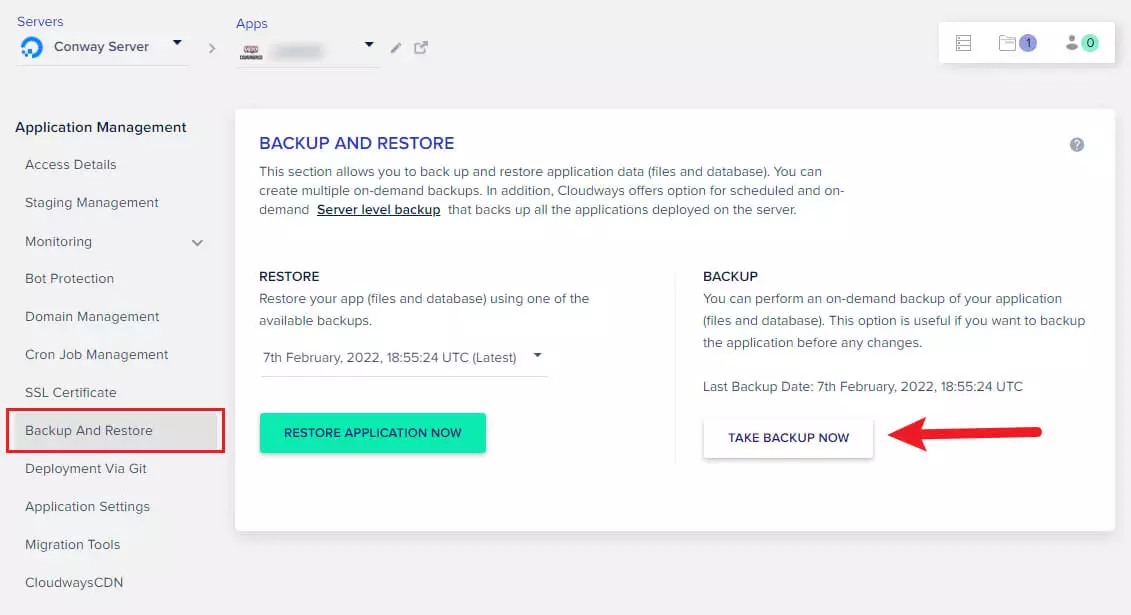This screenshot has width=1131, height=615.
Task: Open Staging Management in sidebar
Action: pyautogui.click(x=92, y=203)
